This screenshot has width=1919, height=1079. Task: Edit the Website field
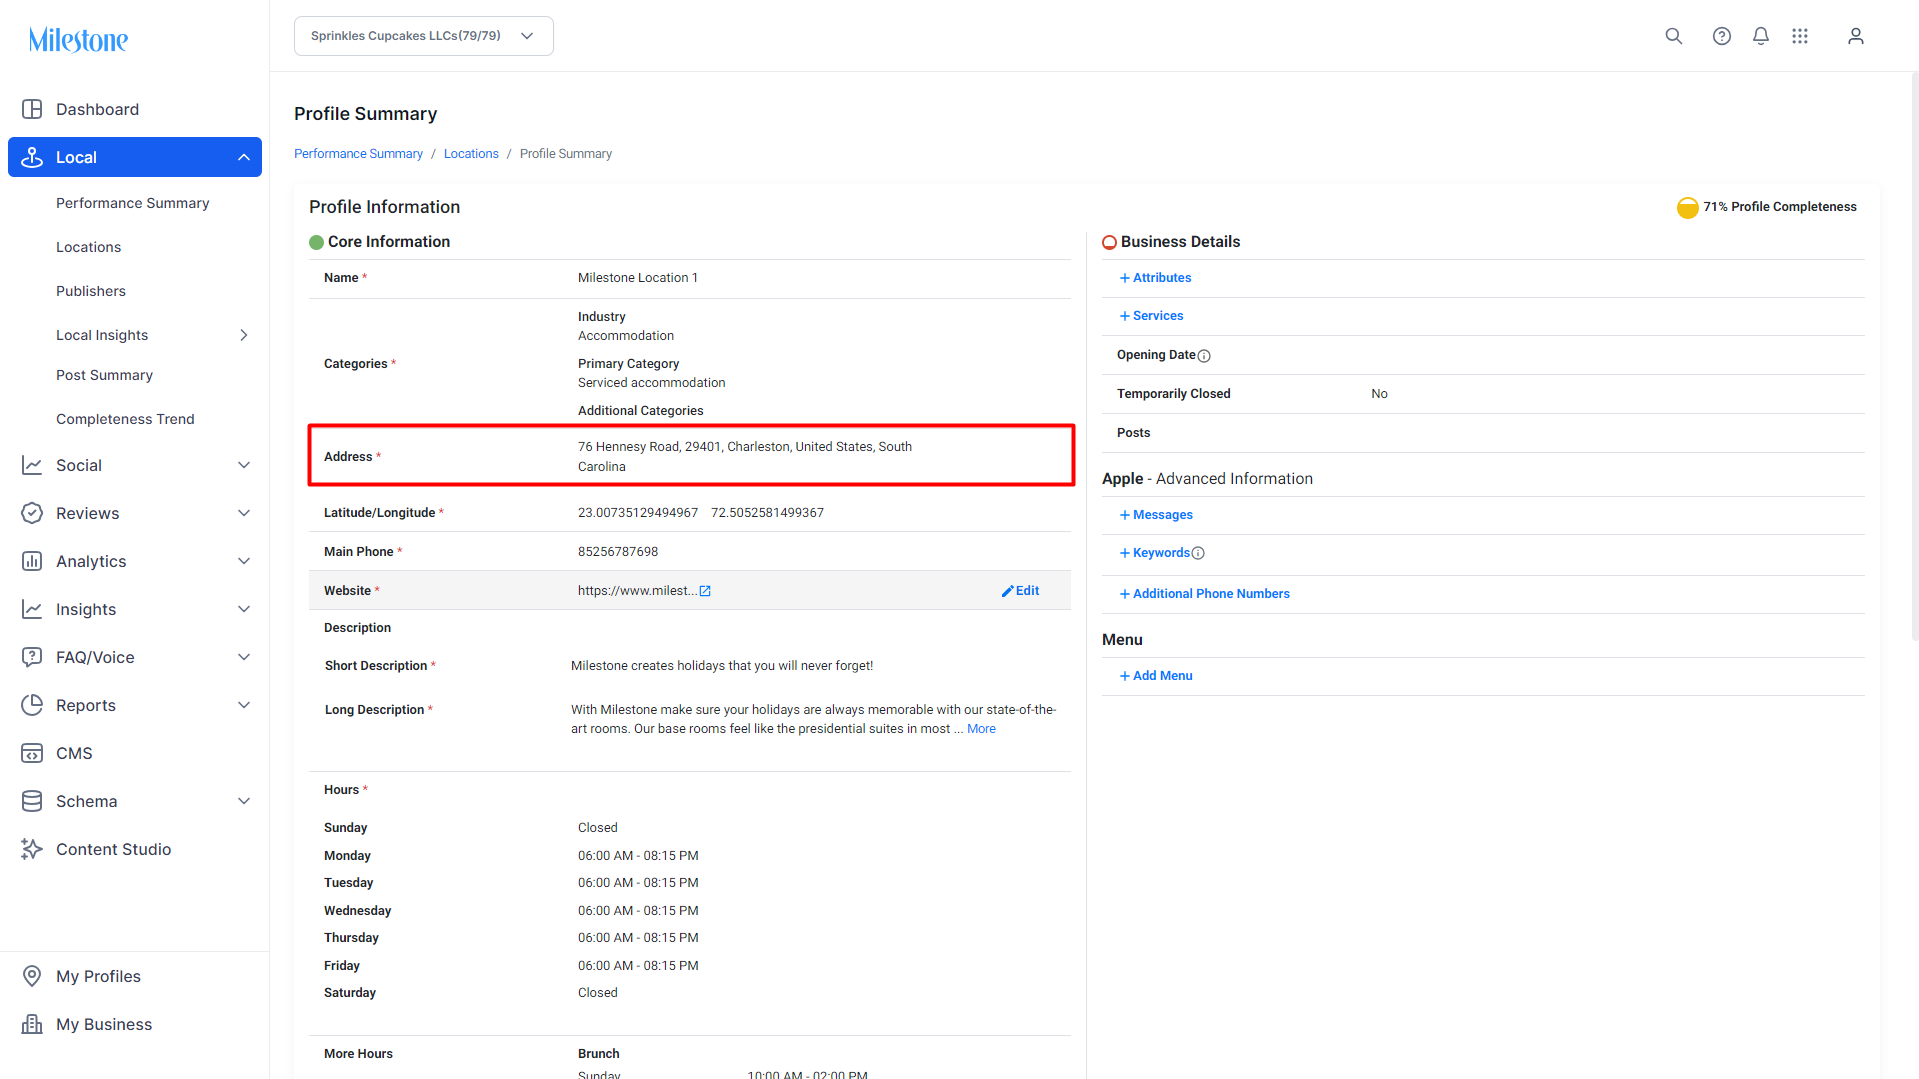(x=1021, y=591)
